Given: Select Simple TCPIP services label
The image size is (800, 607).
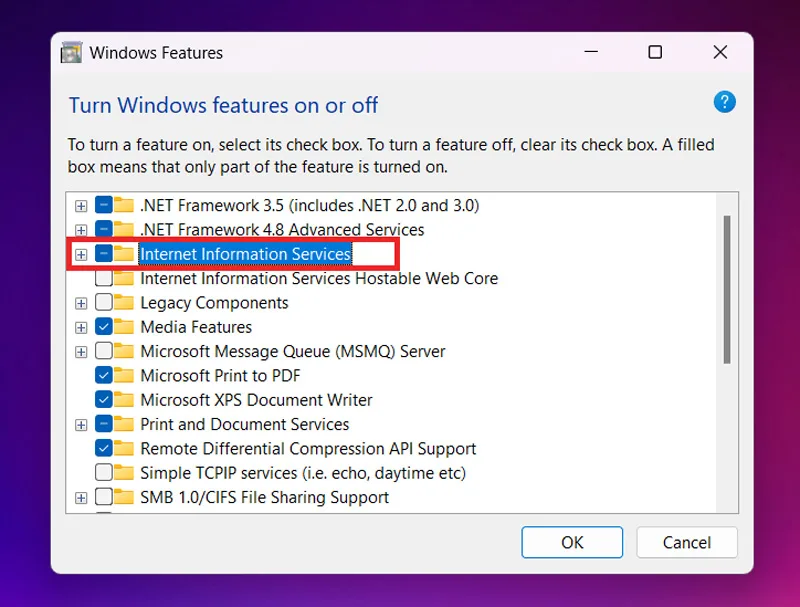Looking at the screenshot, I should pyautogui.click(x=303, y=473).
